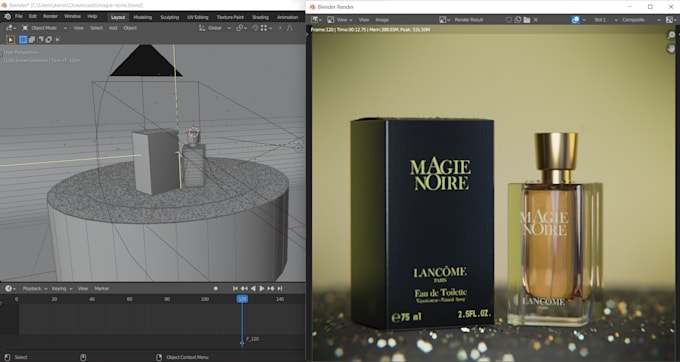
Task: Open the Edit menu
Action: (x=33, y=16)
